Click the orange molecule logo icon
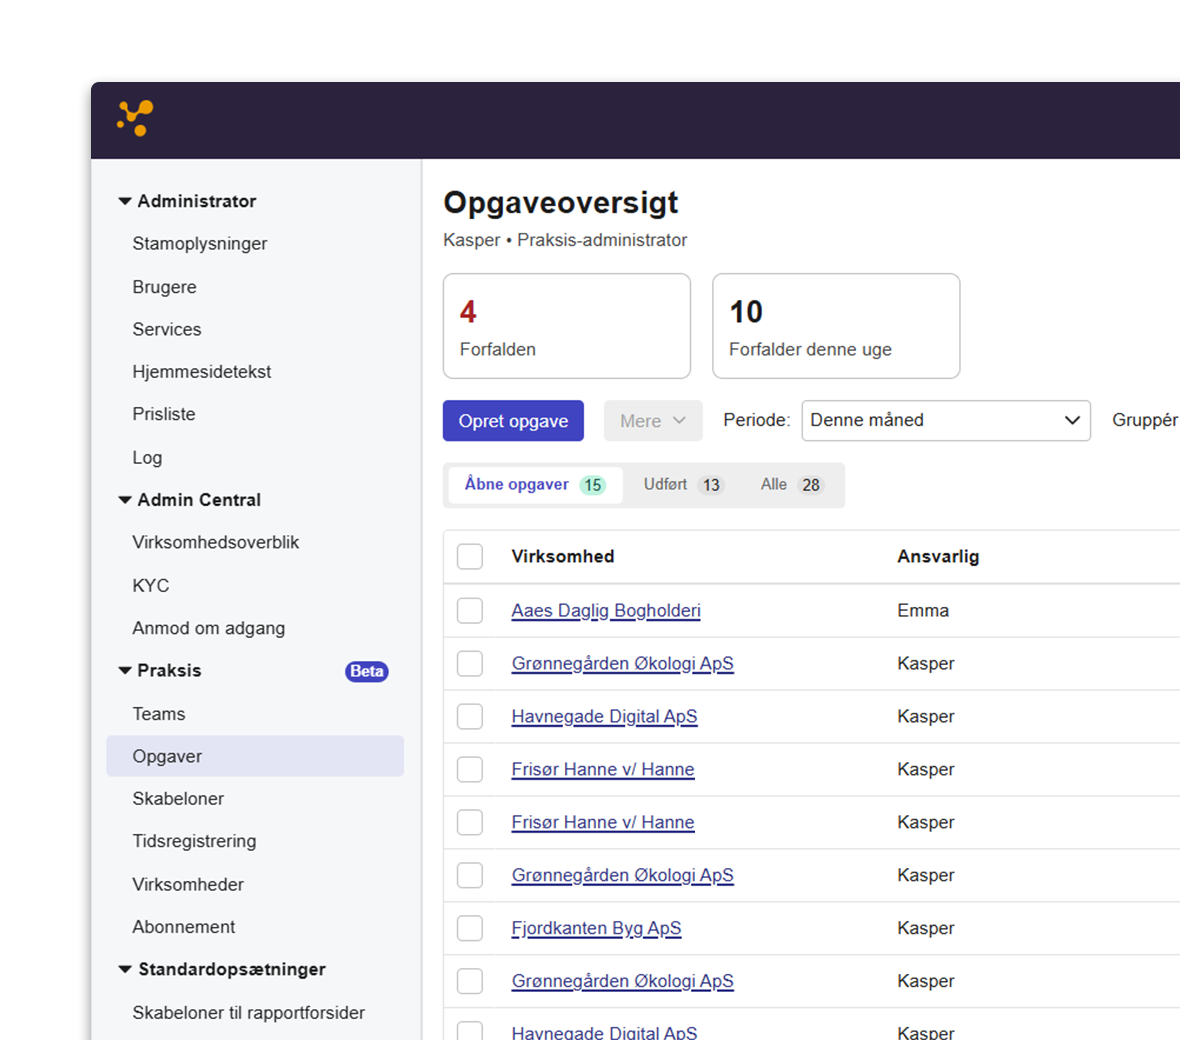The image size is (1180, 1040). [x=135, y=118]
